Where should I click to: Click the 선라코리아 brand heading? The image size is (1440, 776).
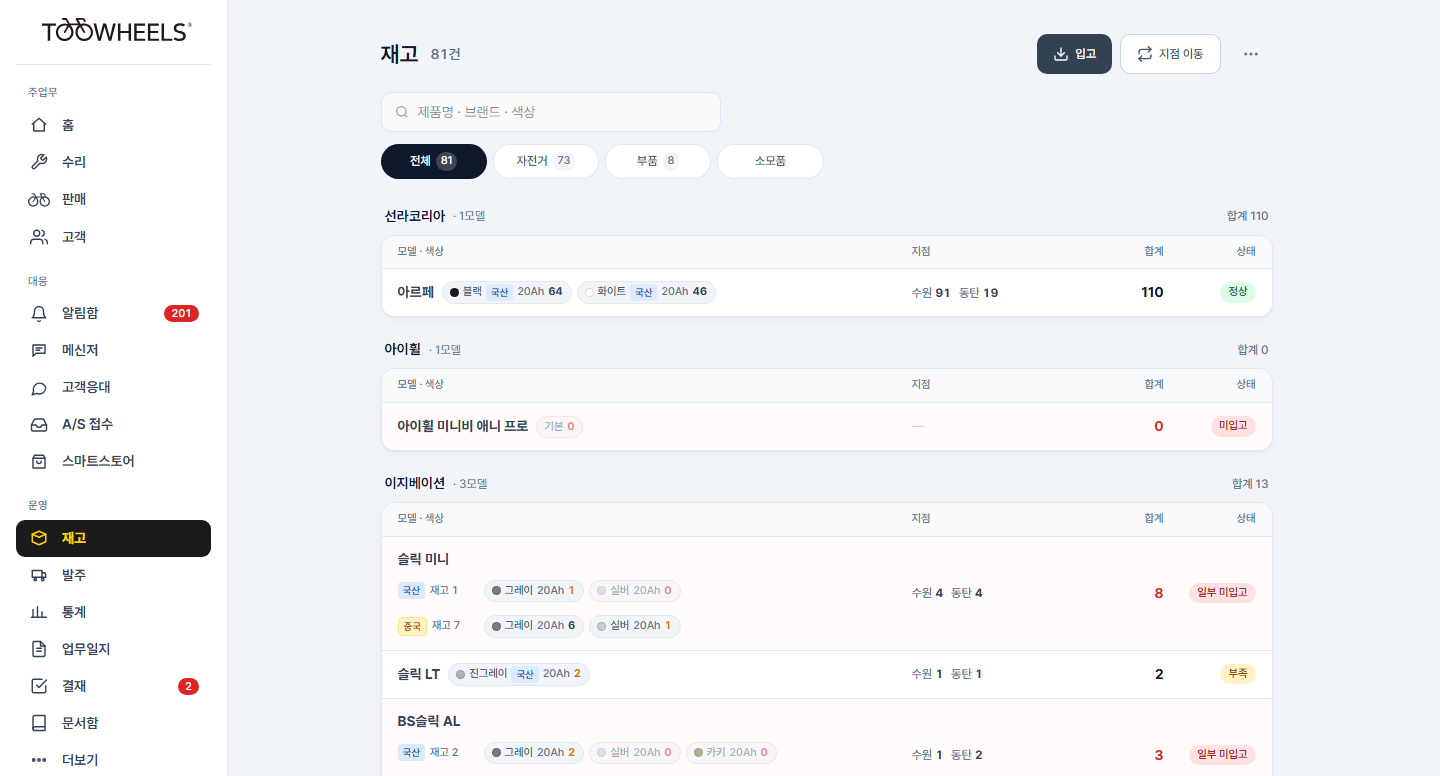pyautogui.click(x=414, y=216)
